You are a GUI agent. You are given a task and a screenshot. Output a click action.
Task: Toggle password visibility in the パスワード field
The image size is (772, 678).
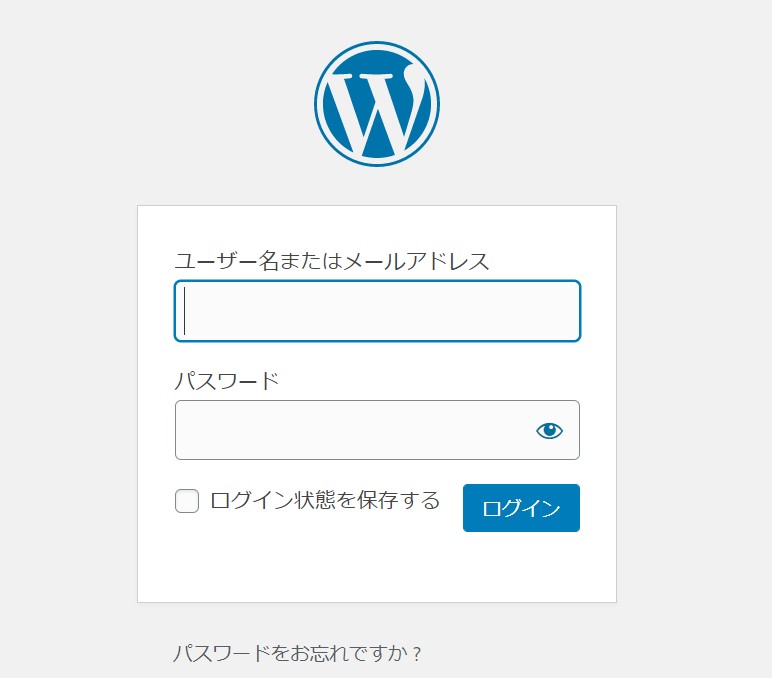549,431
